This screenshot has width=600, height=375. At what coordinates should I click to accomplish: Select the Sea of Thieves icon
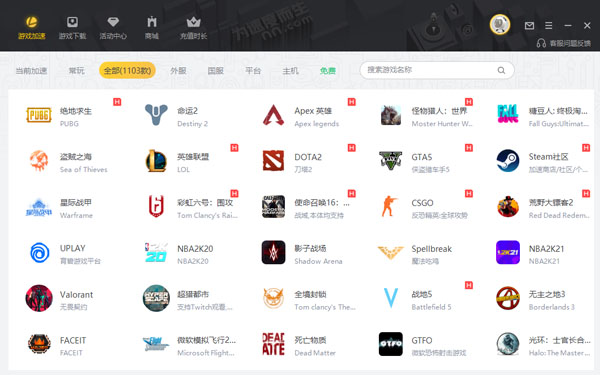(39, 160)
